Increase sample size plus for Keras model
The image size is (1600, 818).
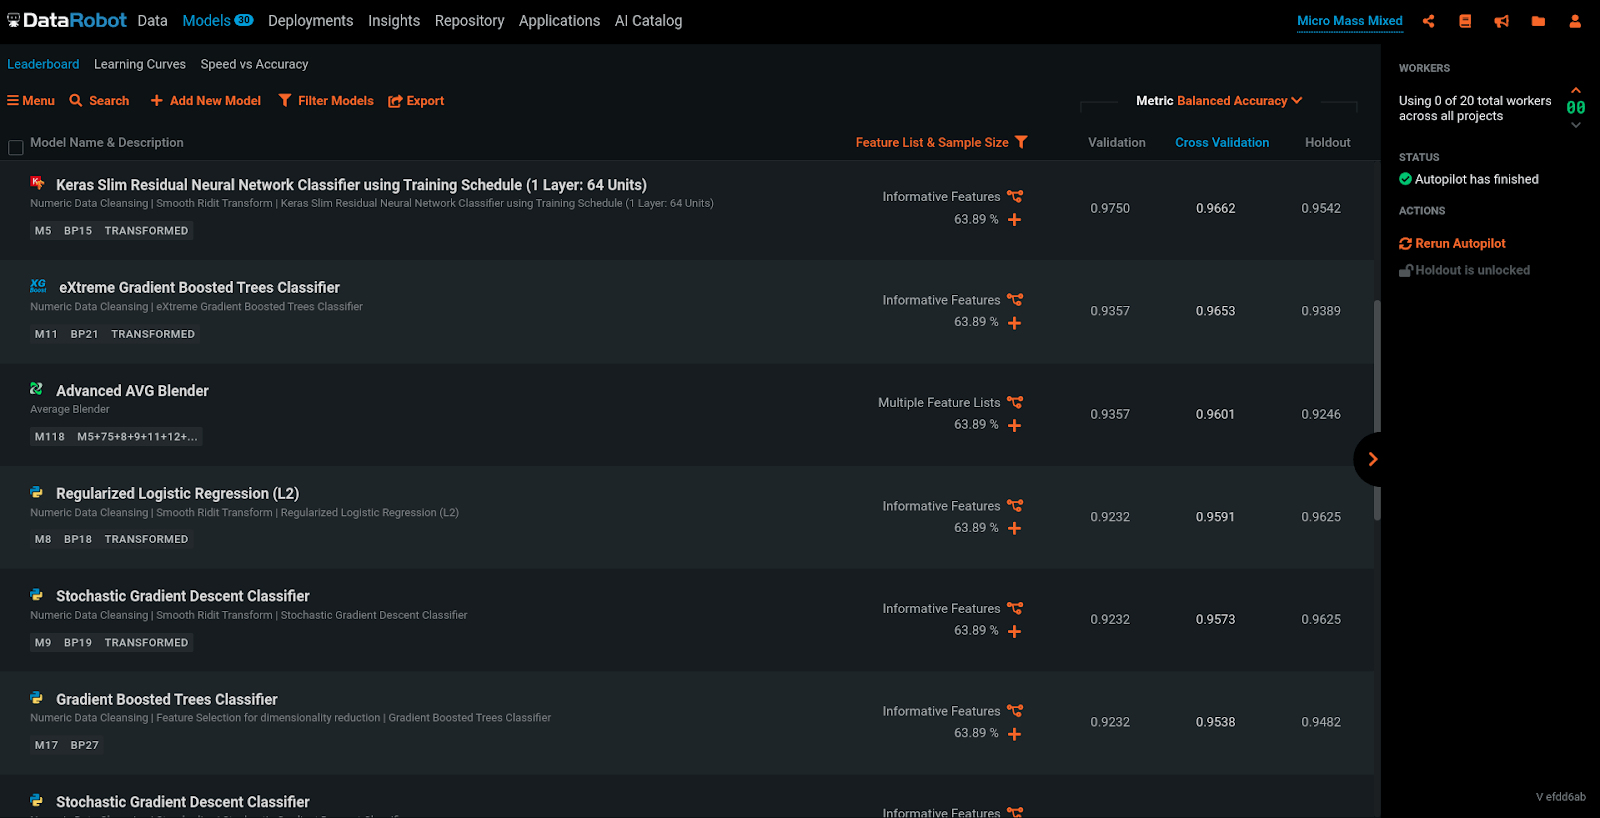(x=1014, y=220)
